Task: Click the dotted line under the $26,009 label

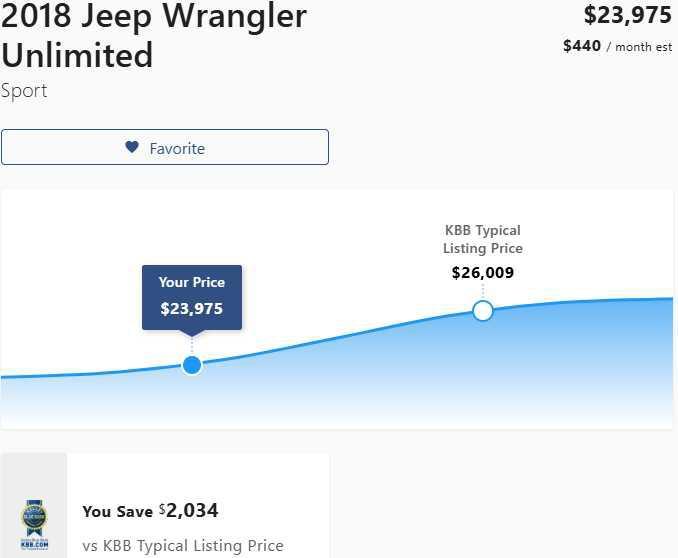Action: point(483,292)
